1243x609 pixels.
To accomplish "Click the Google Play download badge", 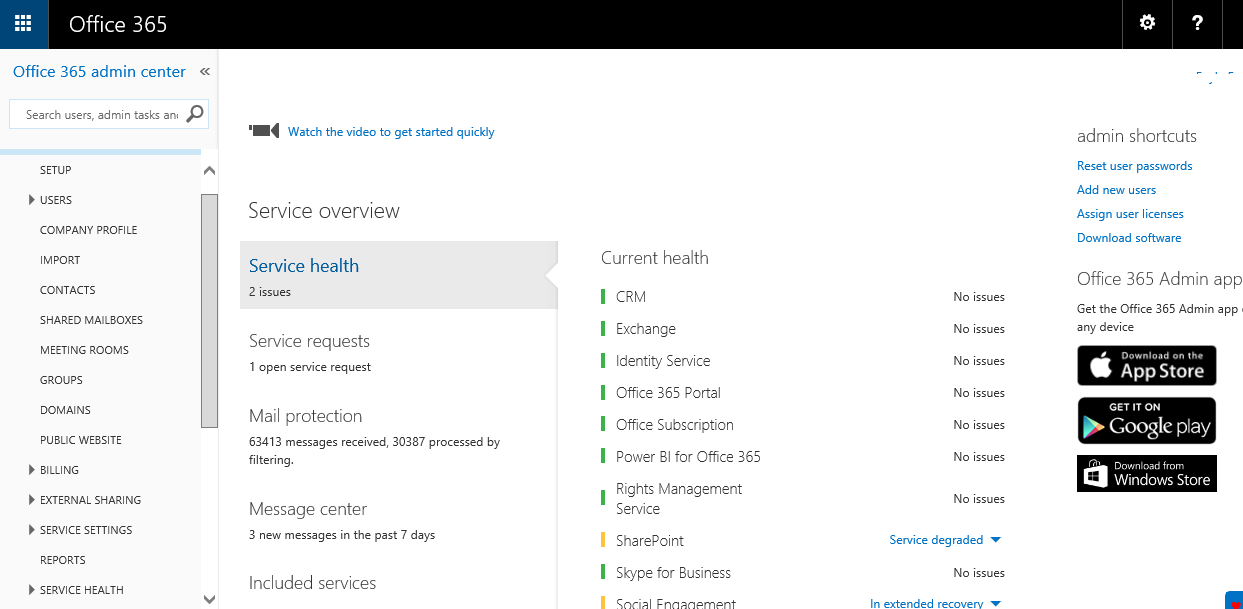I will 1146,420.
